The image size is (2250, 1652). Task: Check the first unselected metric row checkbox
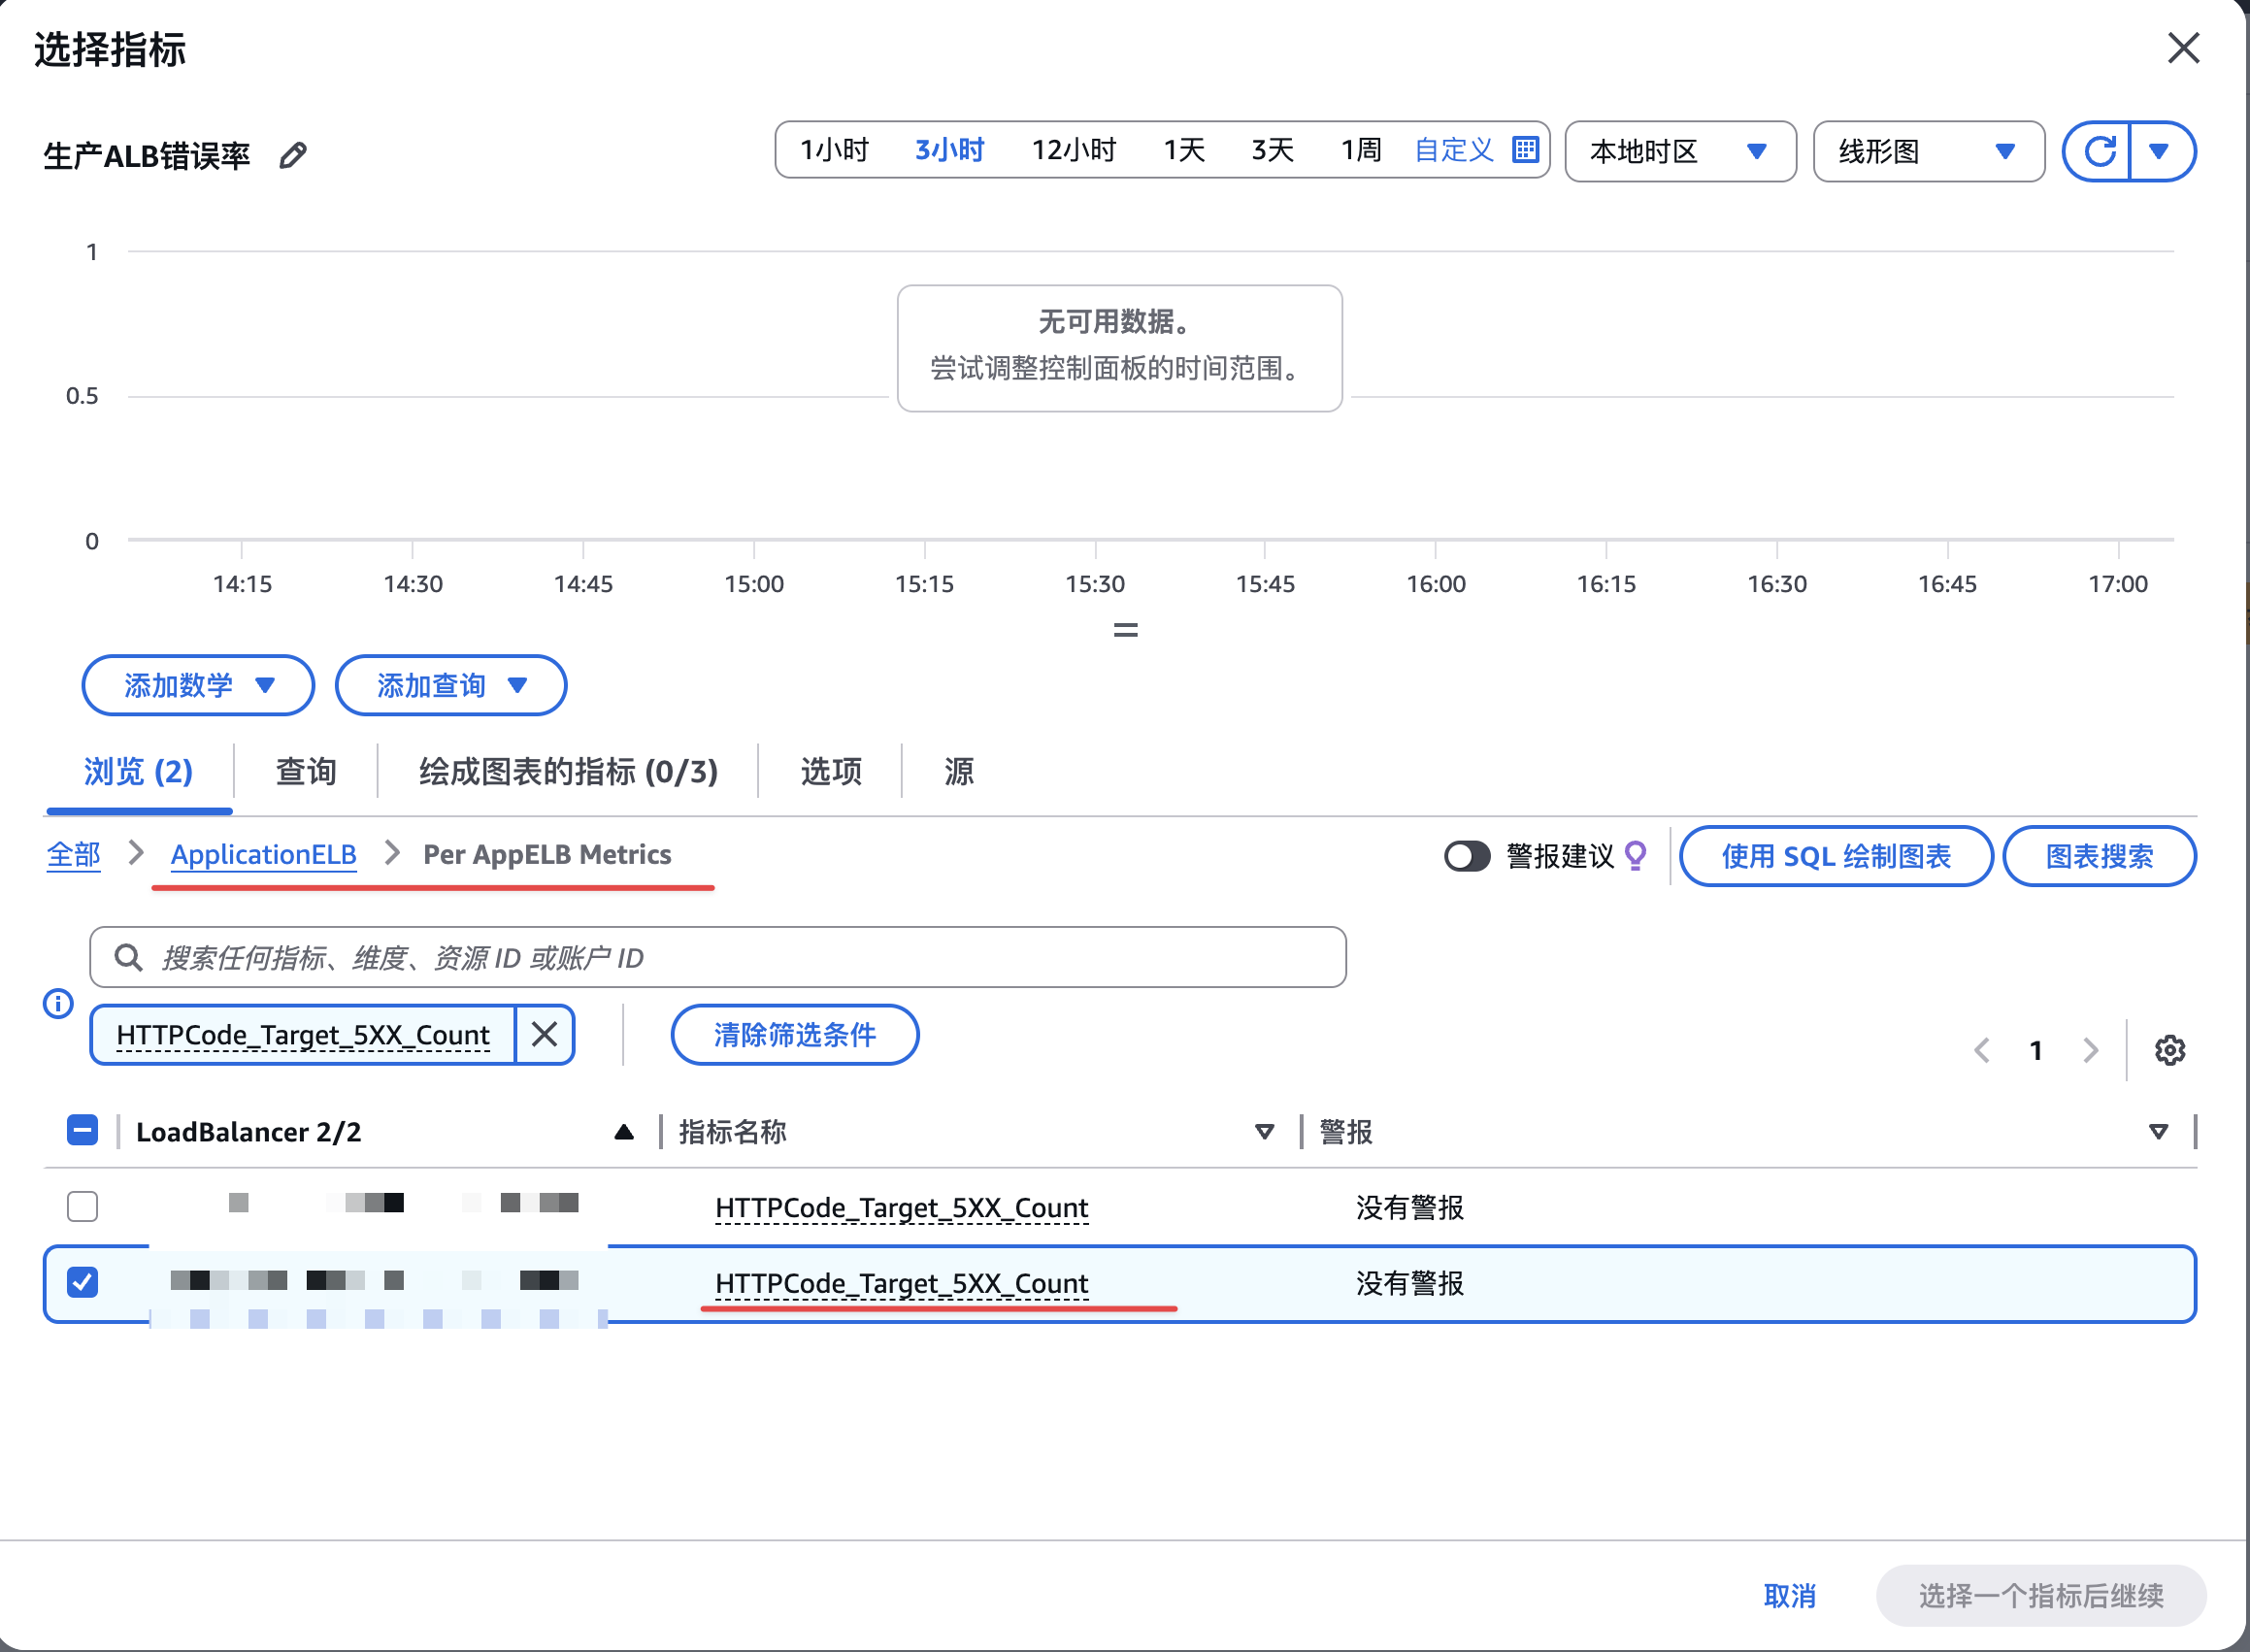[x=83, y=1206]
